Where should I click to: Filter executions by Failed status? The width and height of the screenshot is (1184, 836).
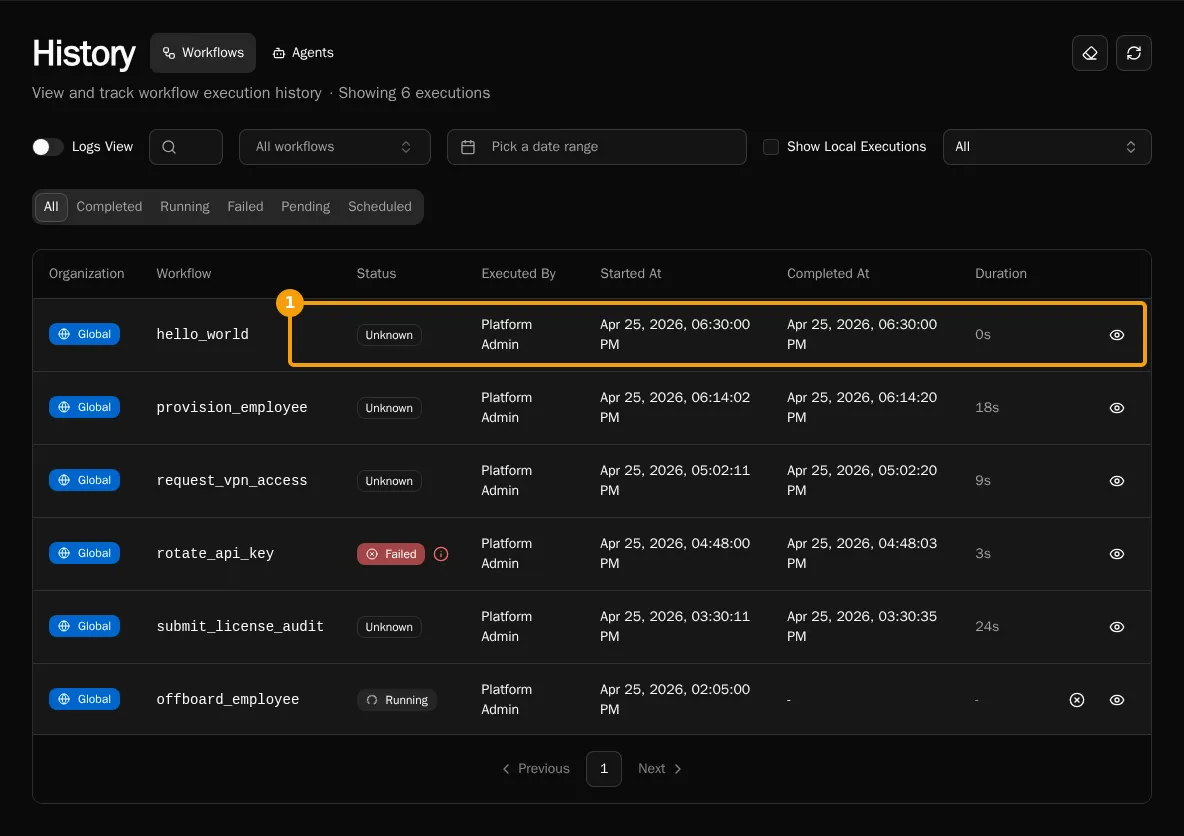coord(245,207)
